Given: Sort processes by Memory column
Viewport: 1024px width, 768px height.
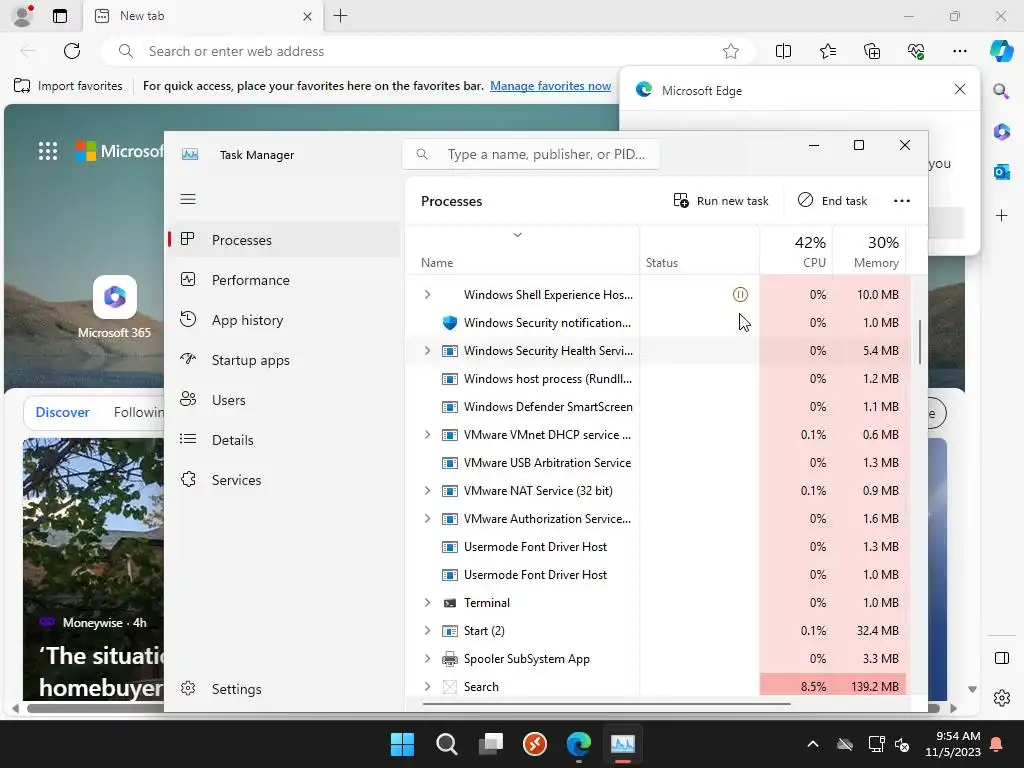Looking at the screenshot, I should [869, 251].
